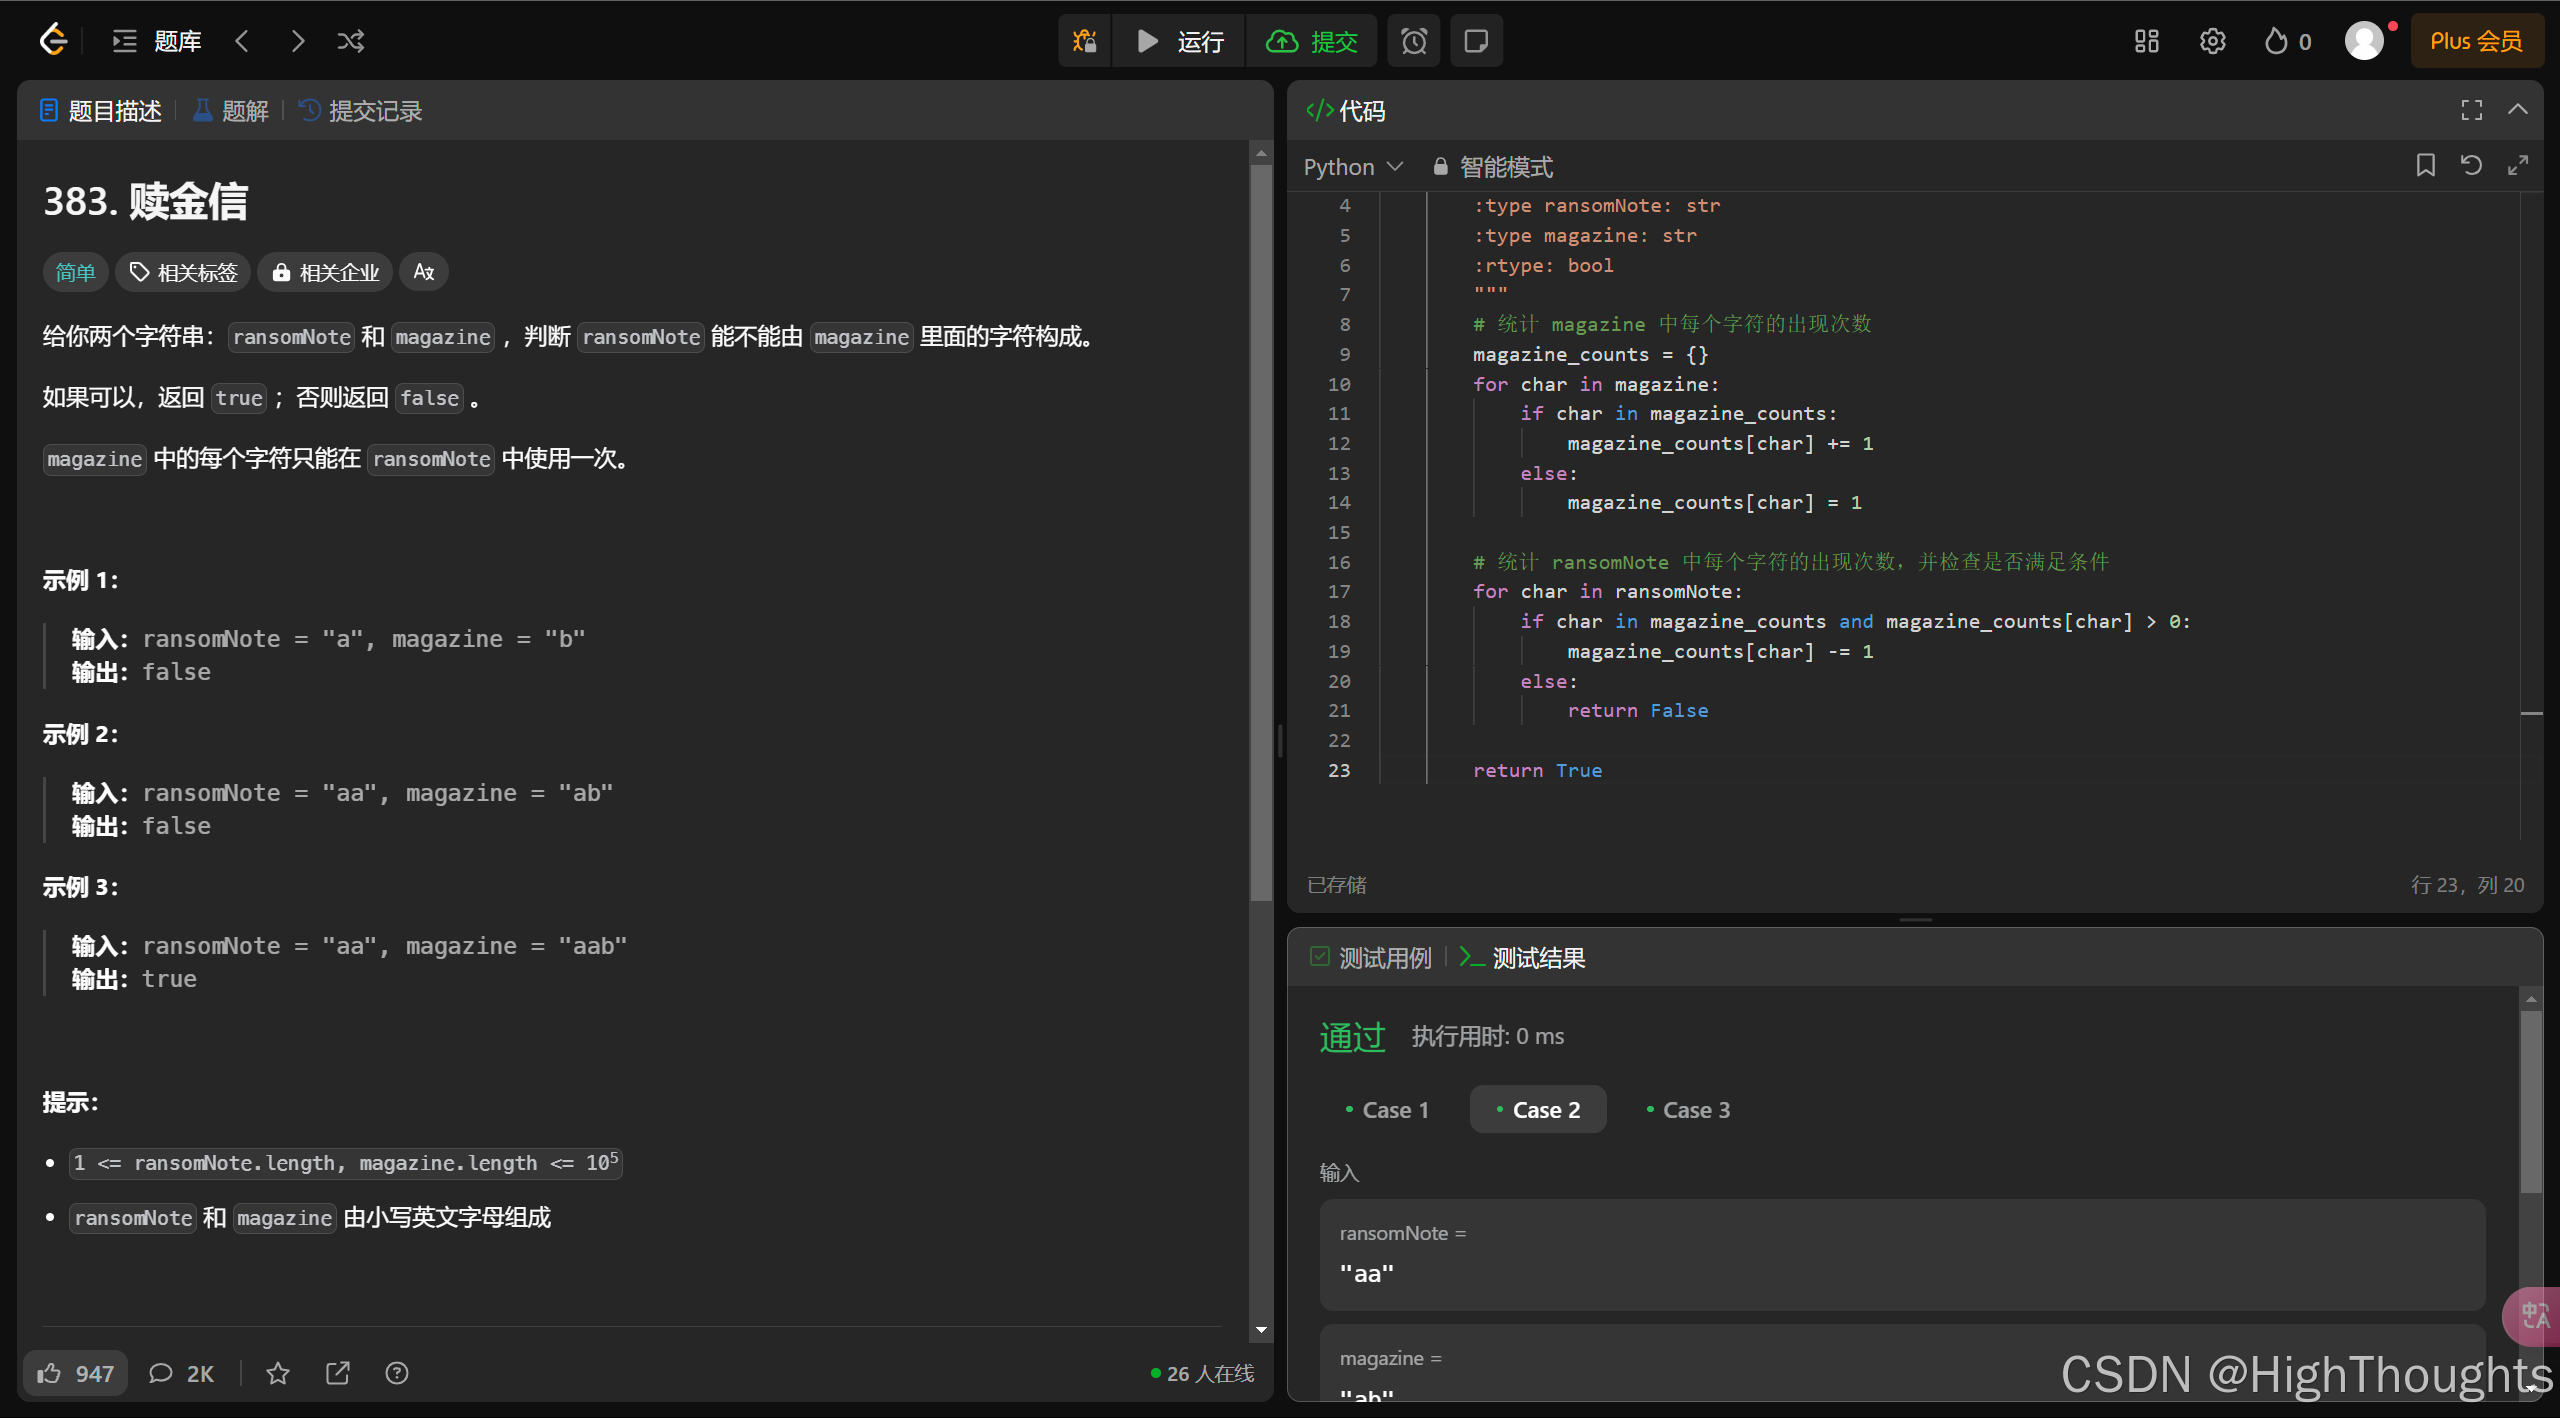
Task: Reset code with the undo arrow icon
Action: pyautogui.click(x=2471, y=165)
